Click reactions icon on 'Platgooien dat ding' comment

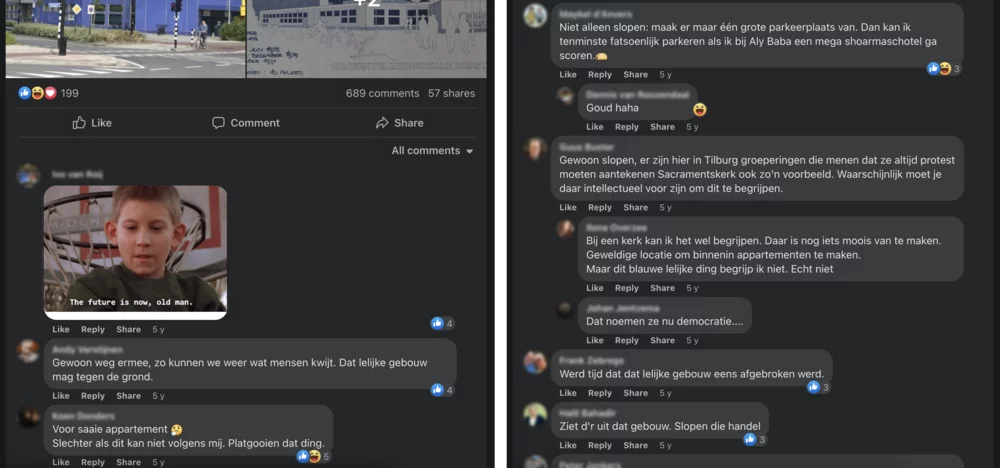[x=313, y=457]
